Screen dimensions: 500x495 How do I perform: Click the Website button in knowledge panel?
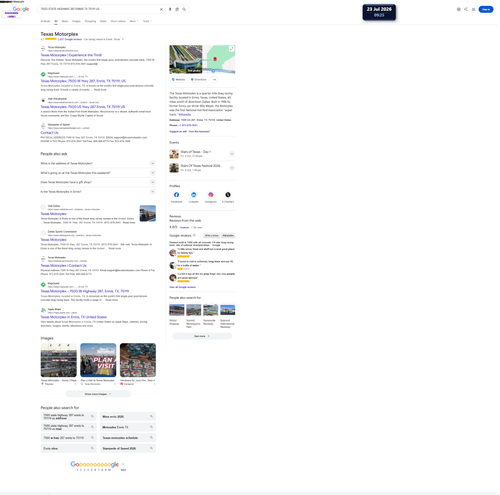[x=178, y=79]
